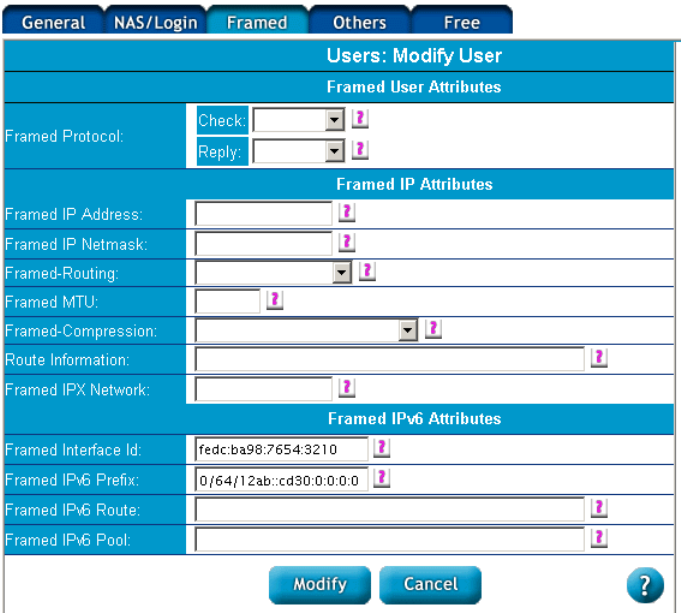View help for Framed IPv6 Prefix
The height and width of the screenshot is (613, 681).
[x=381, y=478]
